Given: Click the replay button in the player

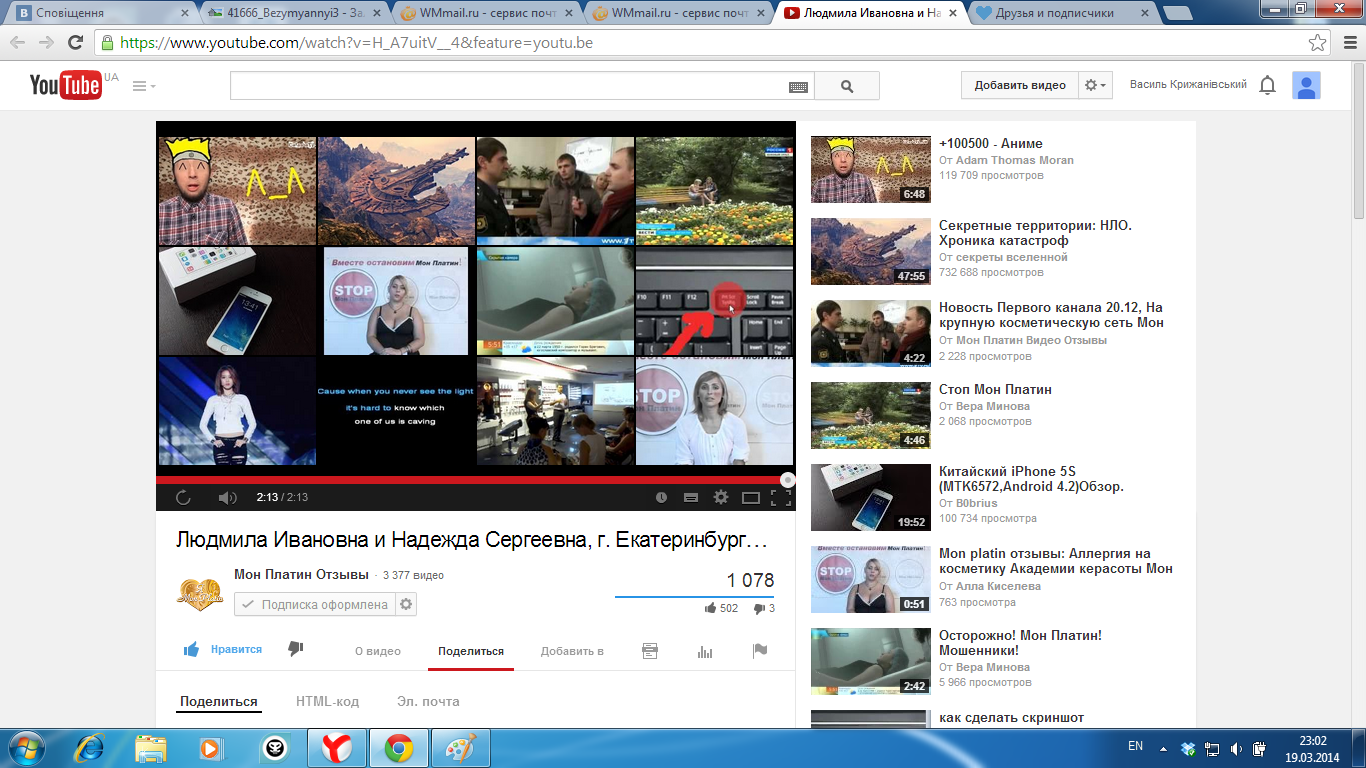Looking at the screenshot, I should pyautogui.click(x=183, y=497).
